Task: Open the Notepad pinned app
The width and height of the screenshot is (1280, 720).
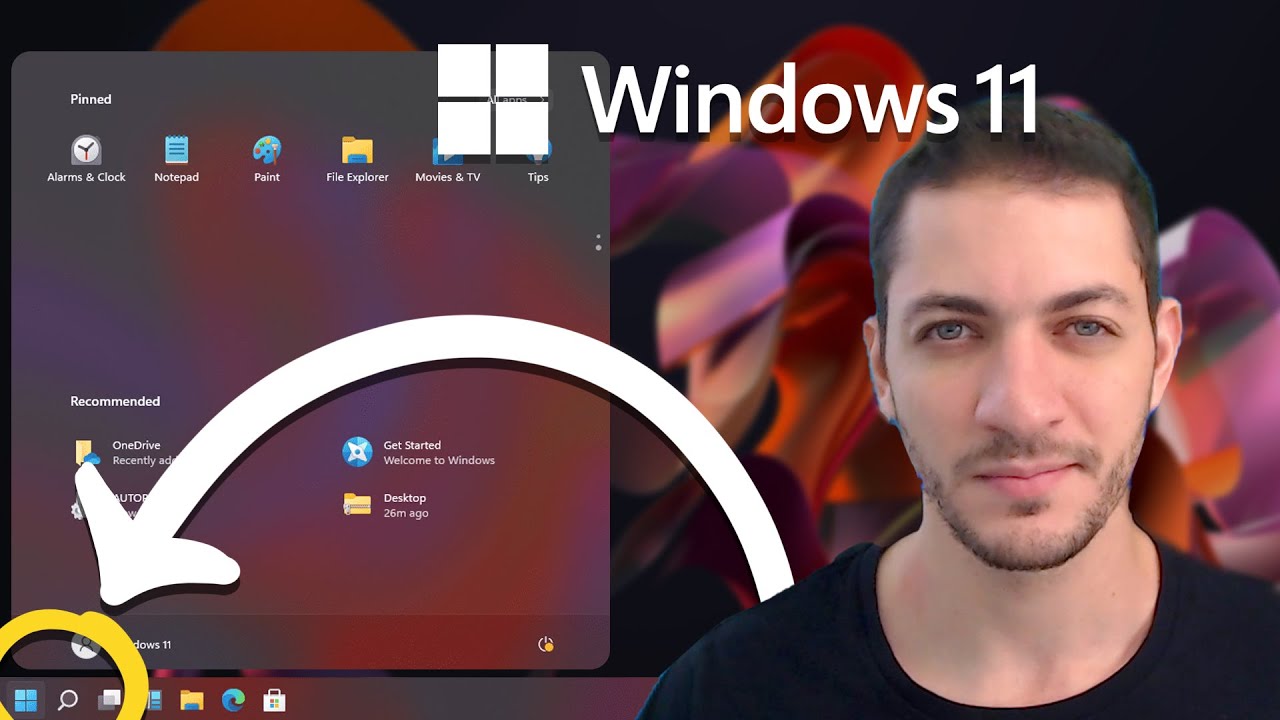Action: (x=176, y=159)
